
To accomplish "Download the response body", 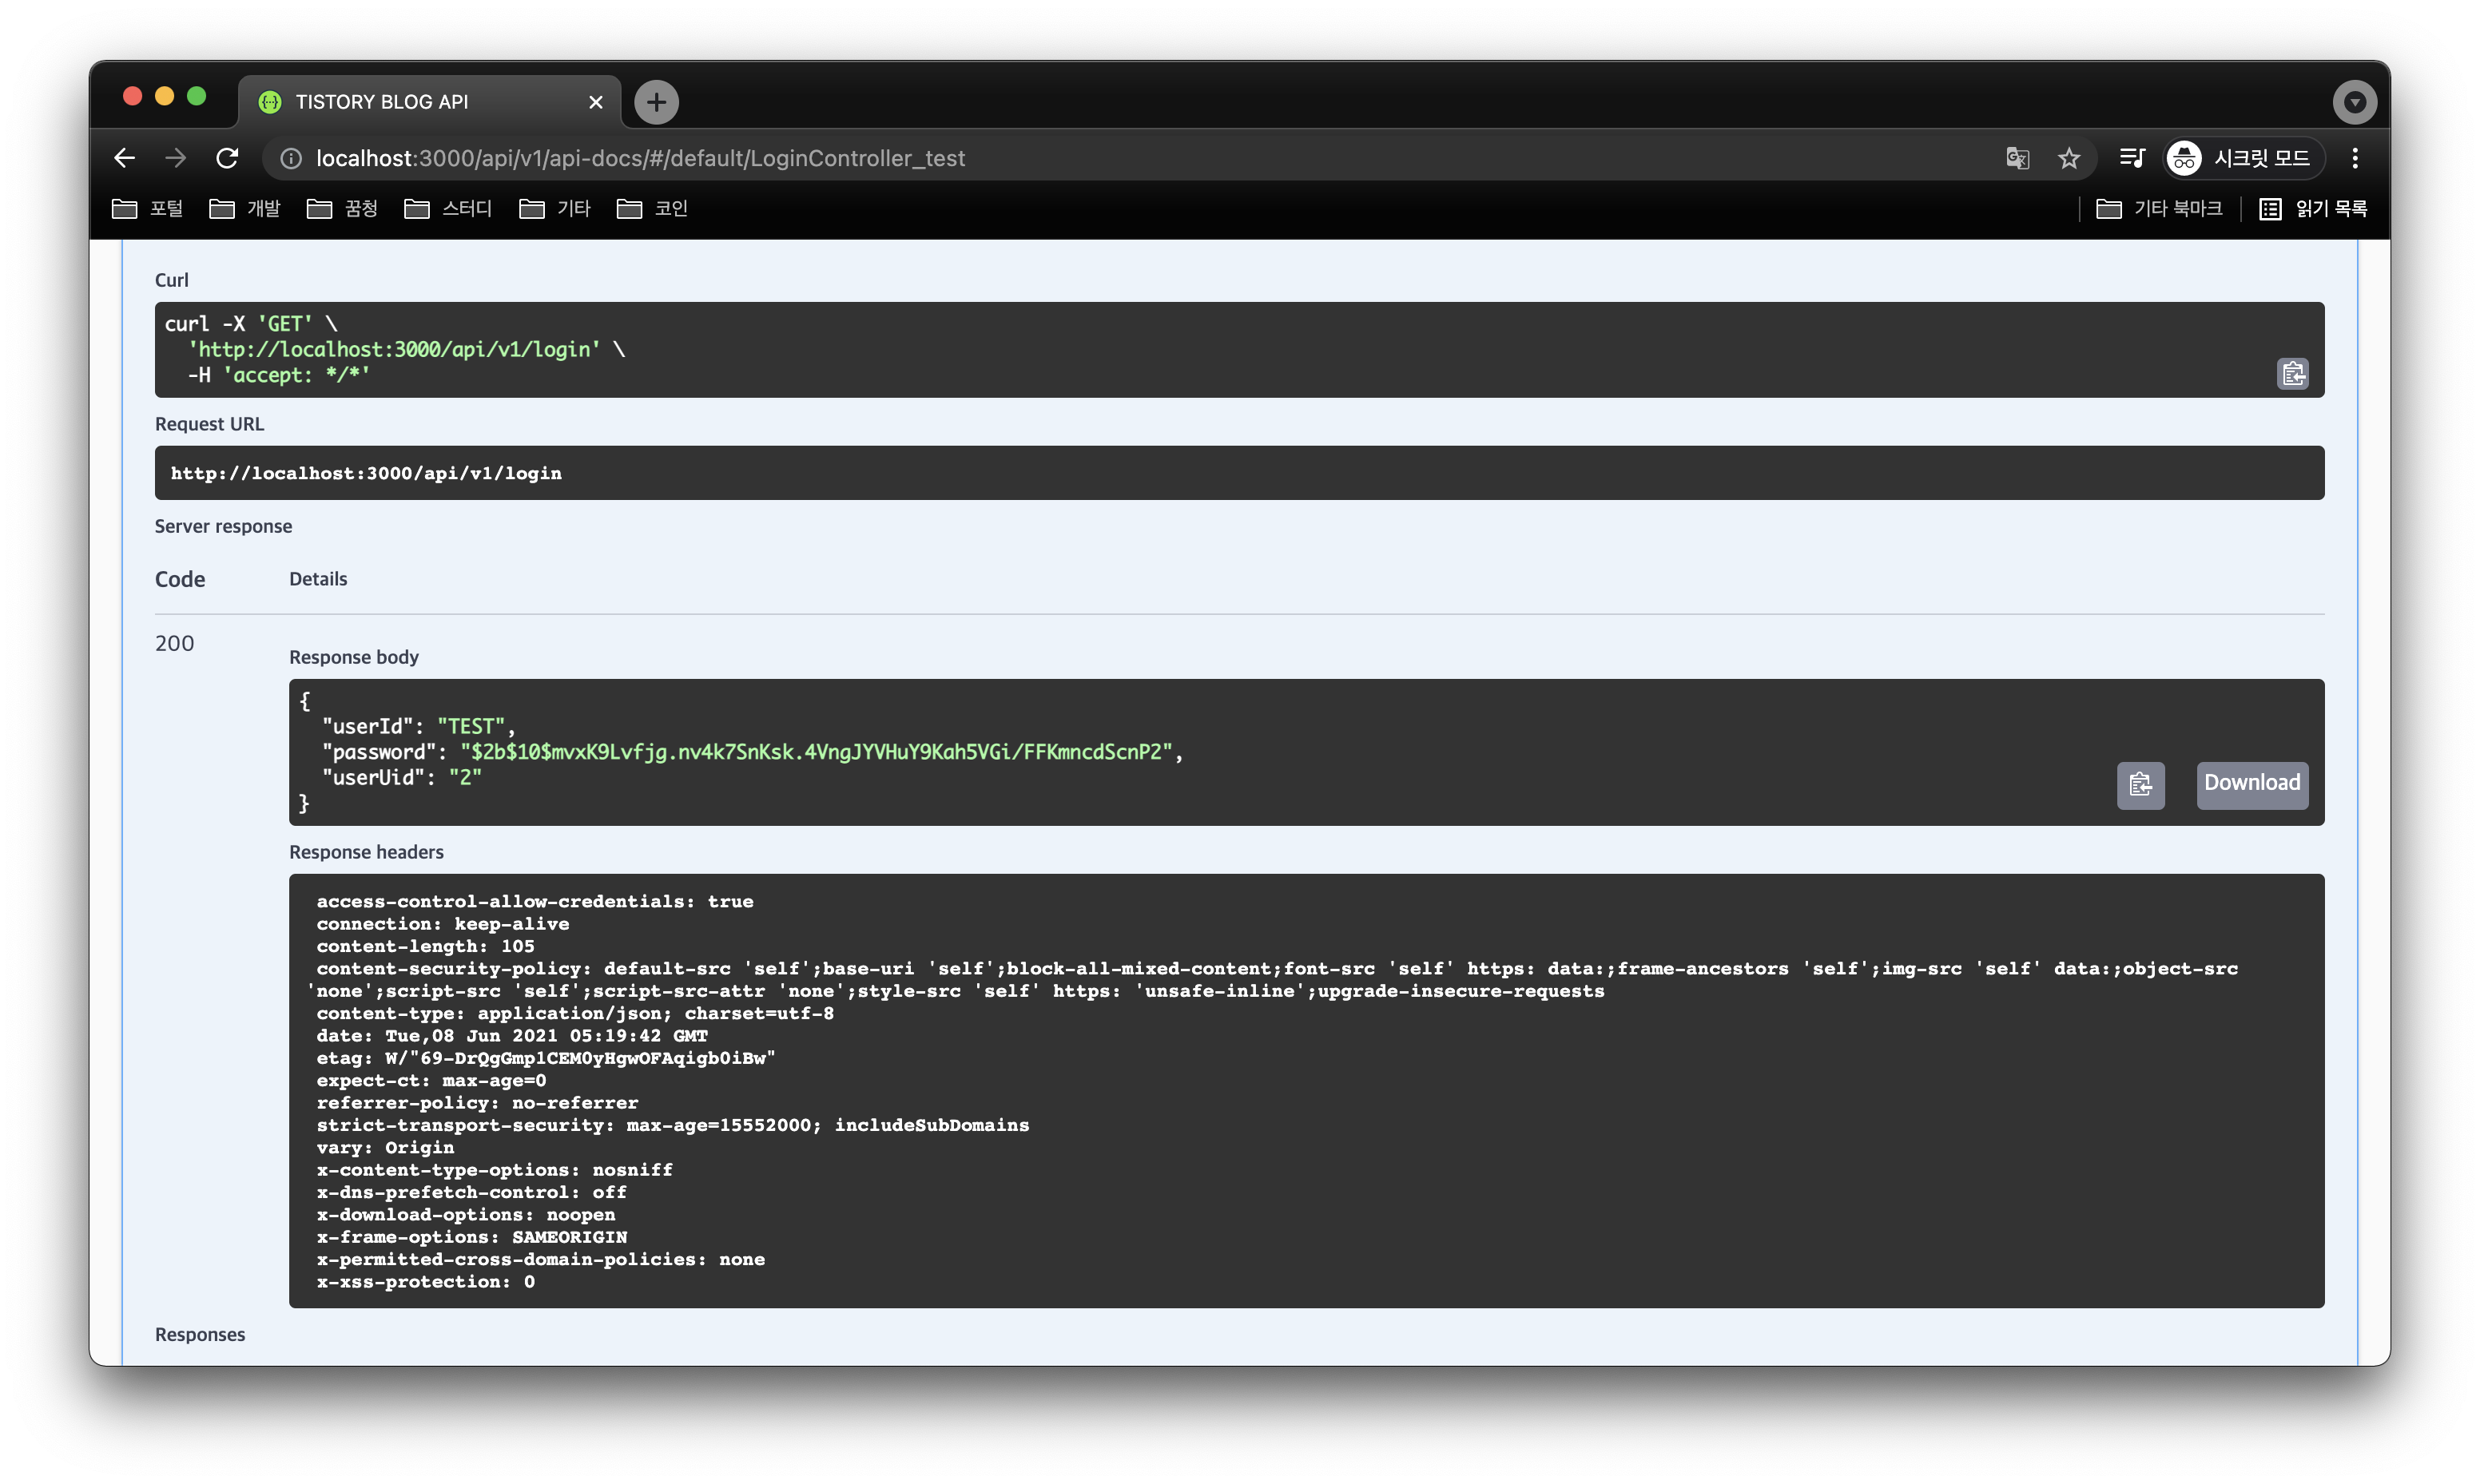I will coord(2251,784).
